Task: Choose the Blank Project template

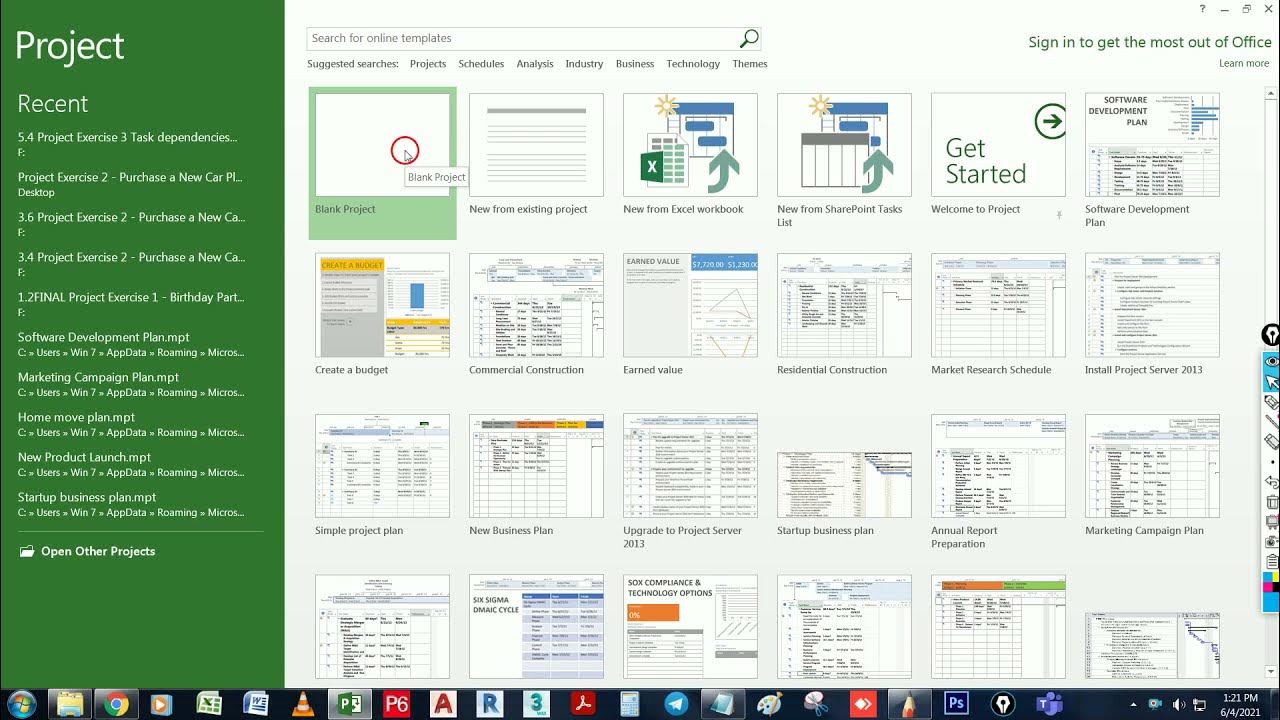Action: coord(382,163)
